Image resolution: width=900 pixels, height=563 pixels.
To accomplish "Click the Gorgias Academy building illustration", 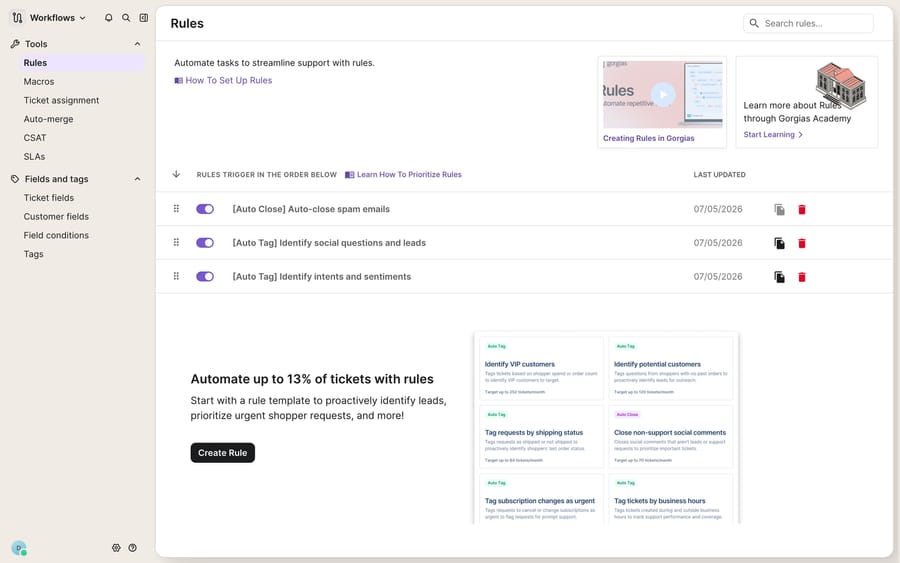I will tap(841, 86).
